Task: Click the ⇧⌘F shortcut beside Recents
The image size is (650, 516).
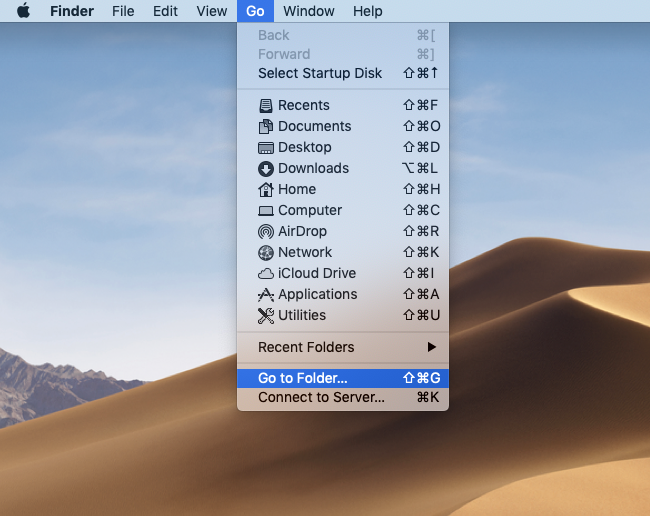Action: (420, 105)
